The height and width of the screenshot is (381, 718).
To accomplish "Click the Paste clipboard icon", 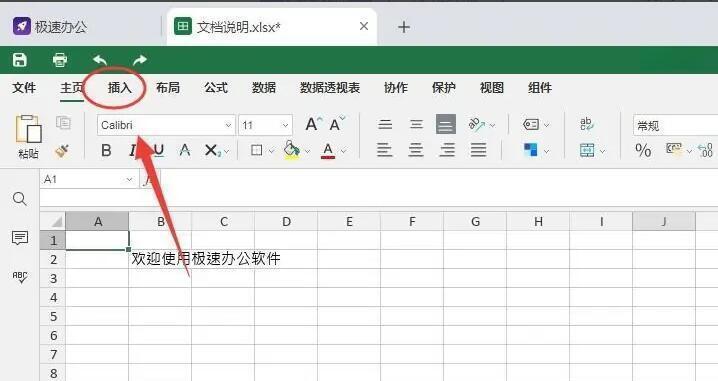I will (28, 129).
